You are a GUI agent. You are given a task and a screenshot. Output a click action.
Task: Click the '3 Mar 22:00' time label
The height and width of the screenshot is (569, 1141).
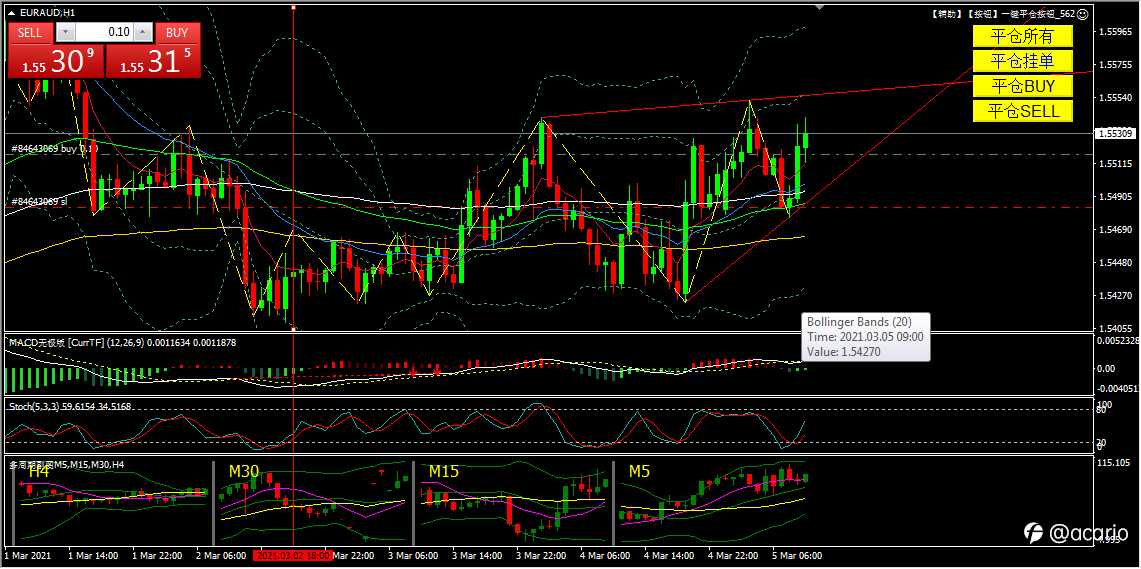click(541, 555)
